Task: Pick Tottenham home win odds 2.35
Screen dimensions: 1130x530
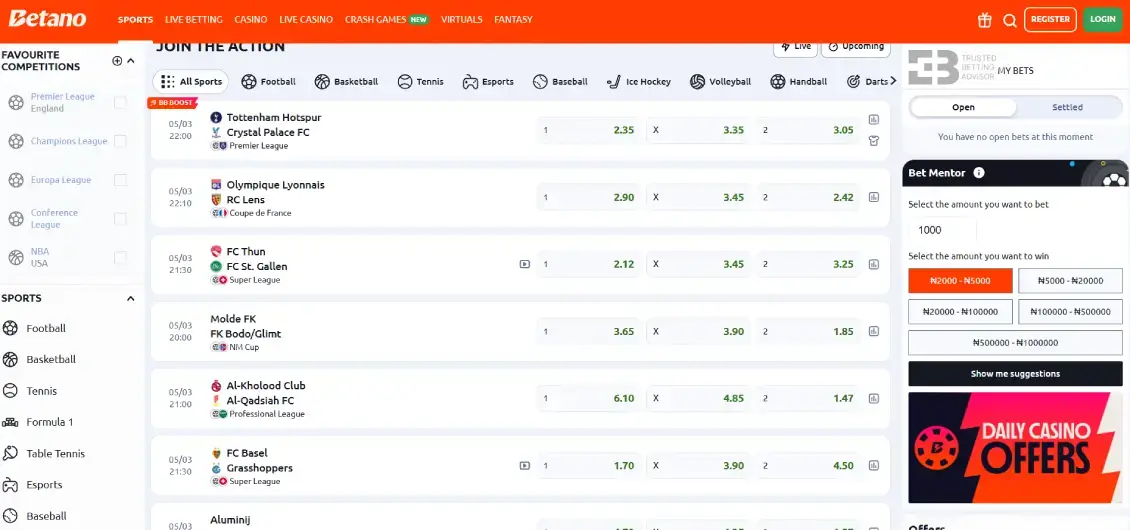Action: [588, 131]
